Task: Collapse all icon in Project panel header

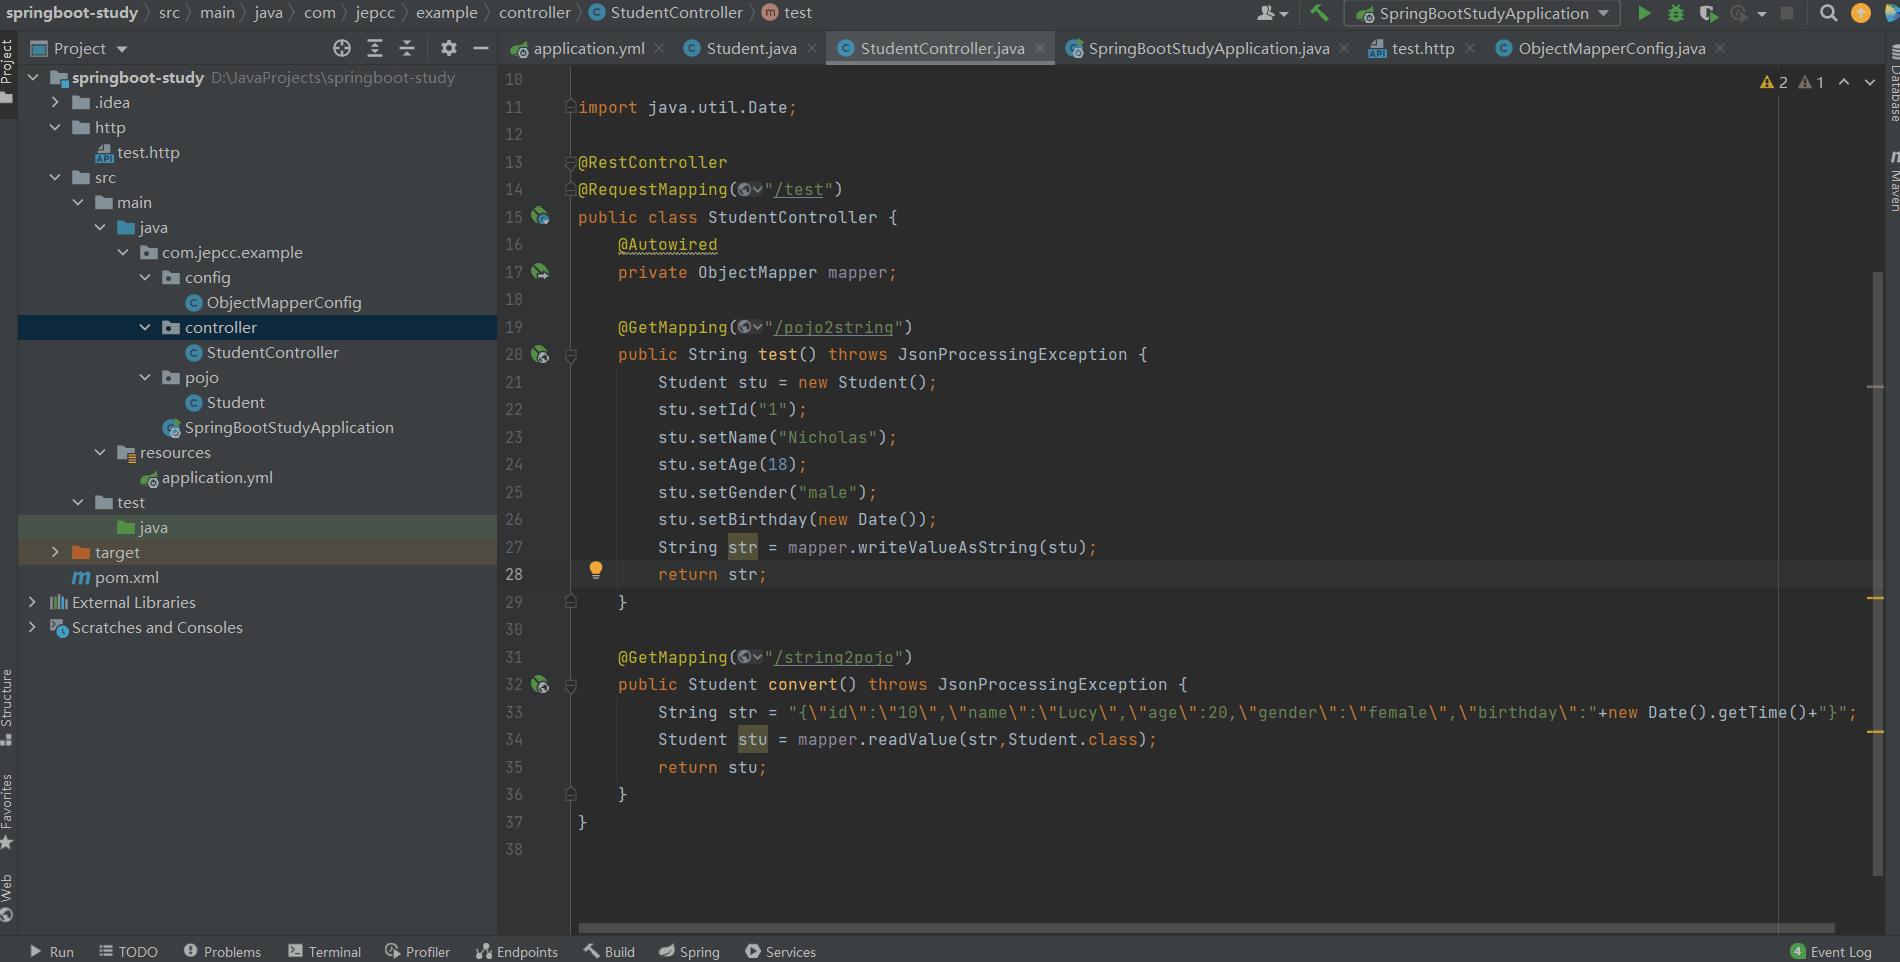Action: (407, 48)
